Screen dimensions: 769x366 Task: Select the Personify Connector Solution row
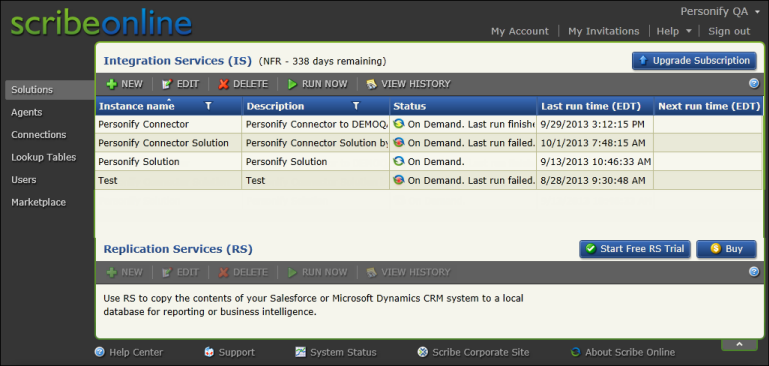429,143
